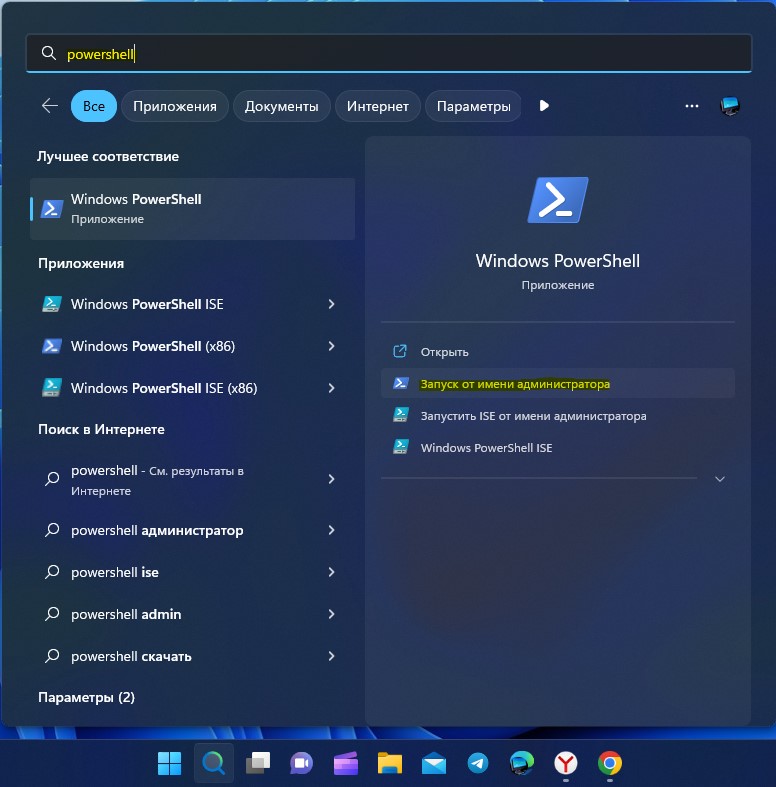Screen dimensions: 776x787
Task: Open the Clipchamp video editor taskbar icon
Action: [346, 763]
